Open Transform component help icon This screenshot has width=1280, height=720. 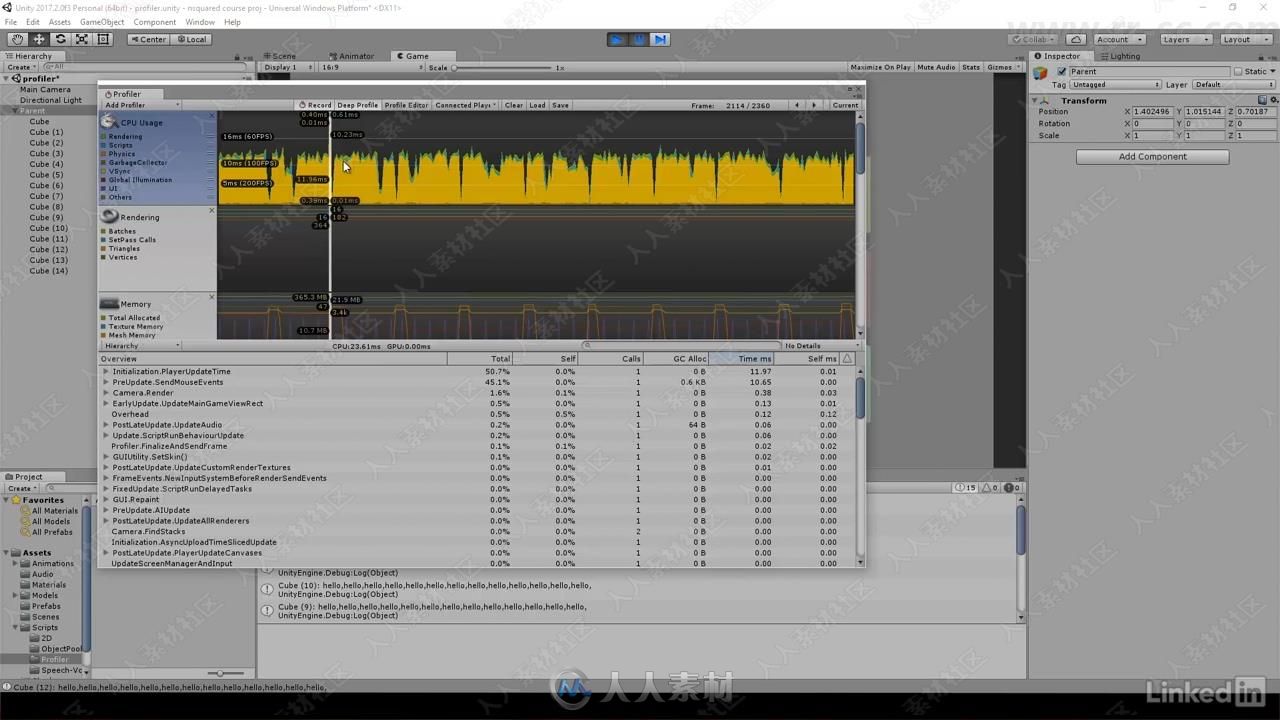coord(1262,100)
